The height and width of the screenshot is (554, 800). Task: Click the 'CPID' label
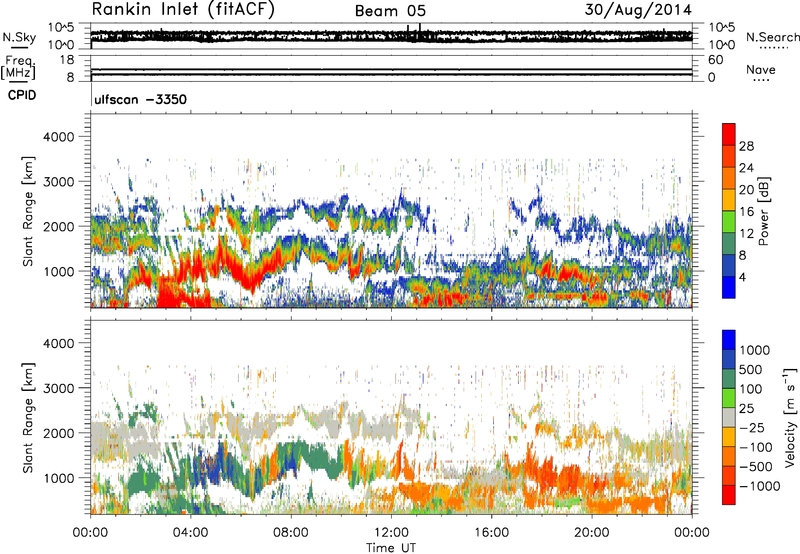[x=22, y=95]
